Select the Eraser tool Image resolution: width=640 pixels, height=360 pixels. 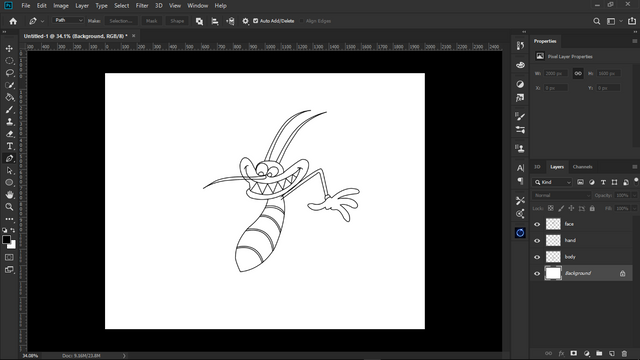click(x=9, y=134)
